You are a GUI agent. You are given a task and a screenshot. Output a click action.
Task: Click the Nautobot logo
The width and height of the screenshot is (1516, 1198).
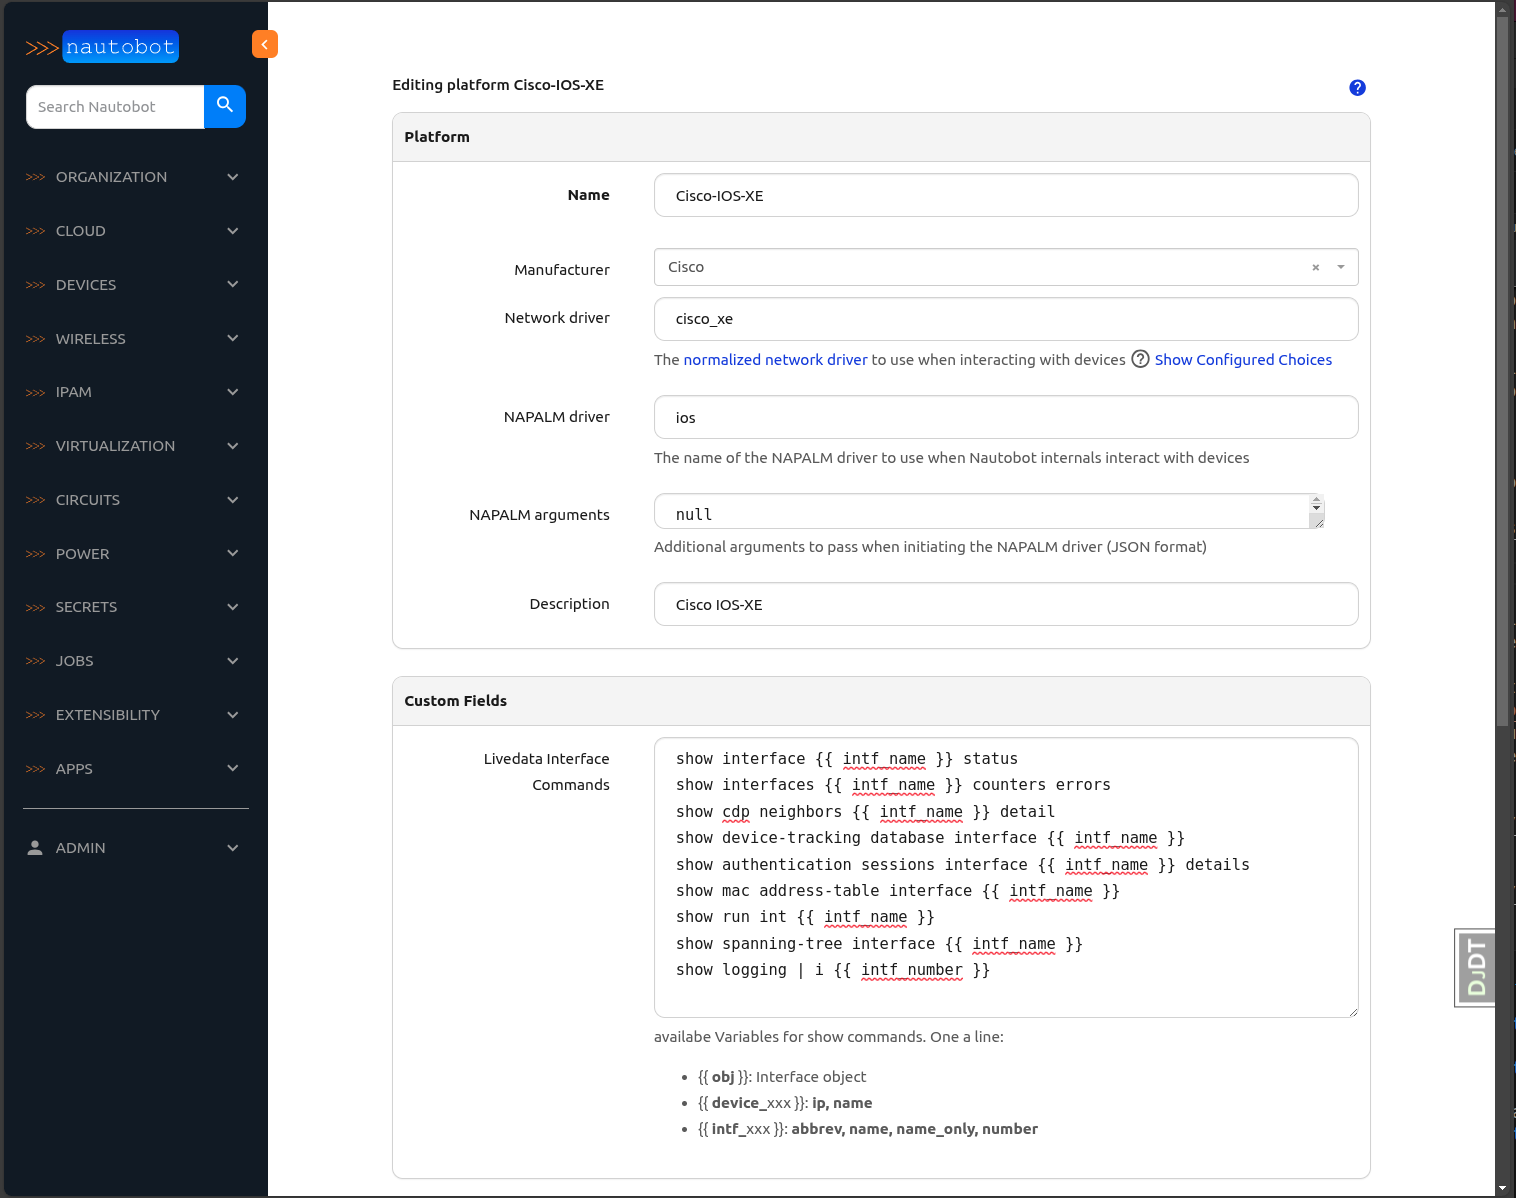click(x=102, y=47)
